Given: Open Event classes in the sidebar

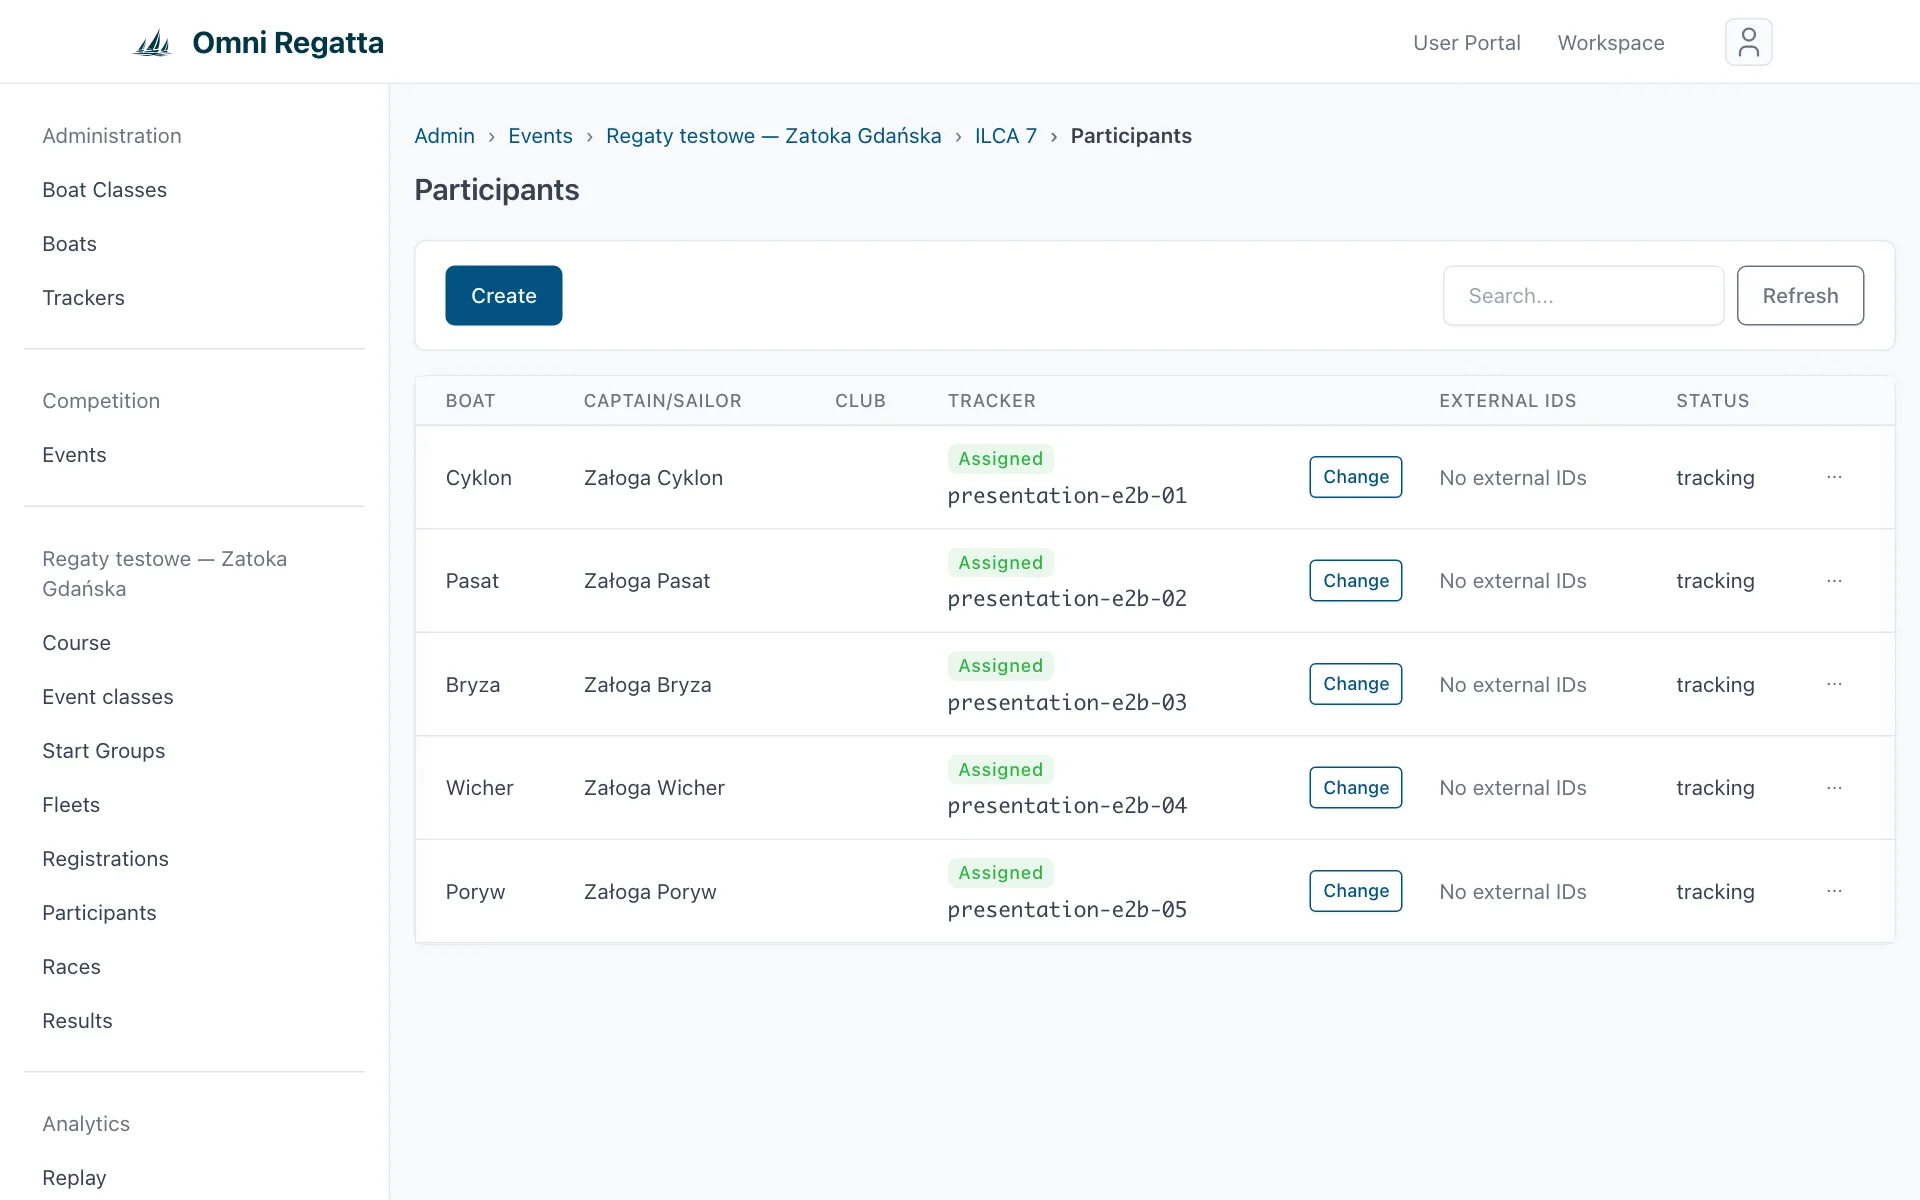Looking at the screenshot, I should (x=108, y=697).
